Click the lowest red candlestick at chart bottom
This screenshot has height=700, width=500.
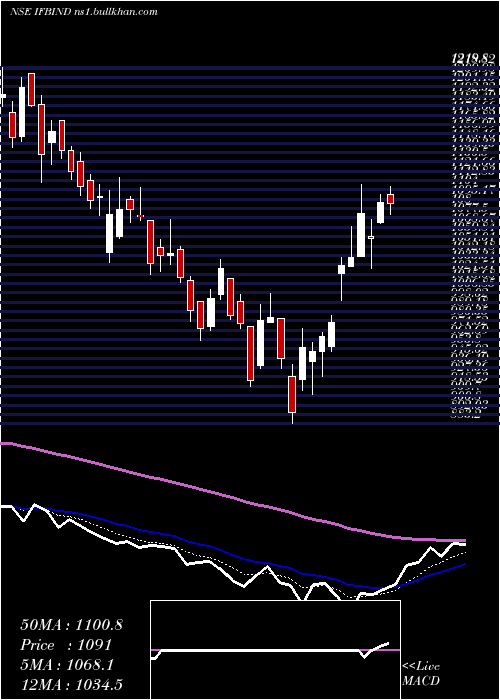(292, 395)
